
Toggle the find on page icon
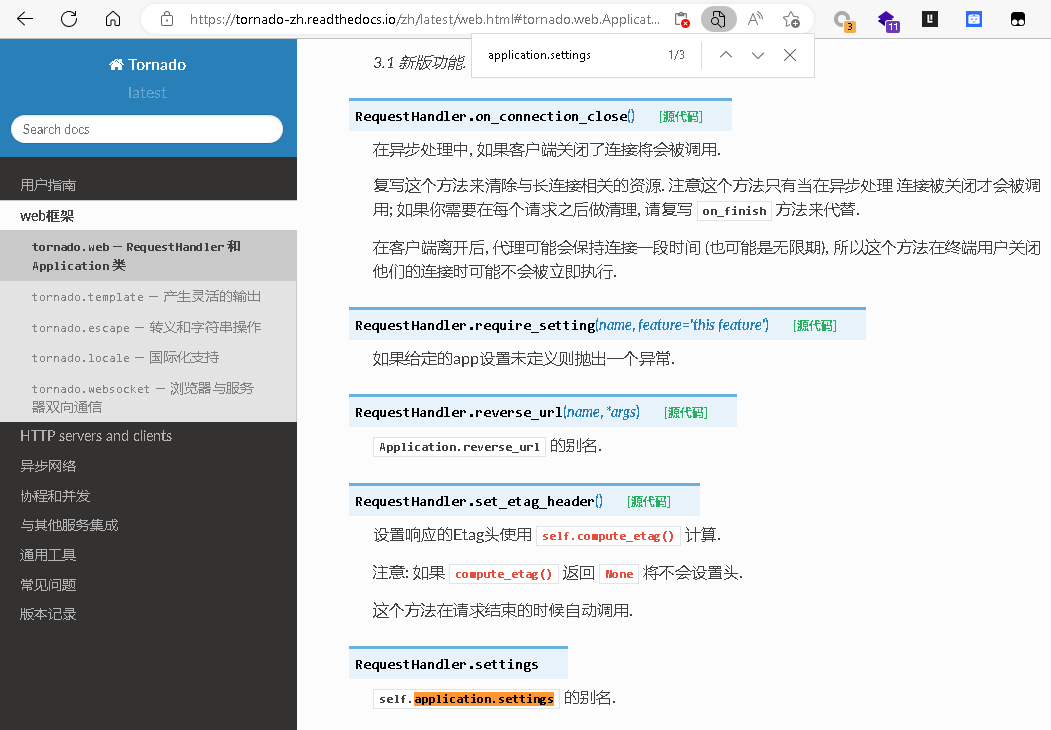pyautogui.click(x=719, y=19)
